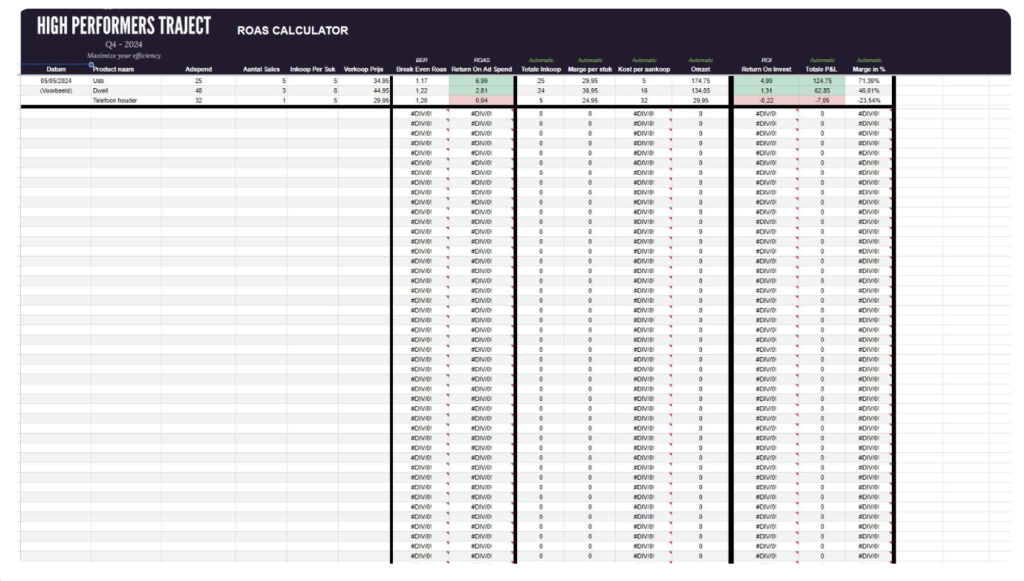This screenshot has height=581, width=1024.
Task: Select omzet cell '174,75'
Action: 701,81
